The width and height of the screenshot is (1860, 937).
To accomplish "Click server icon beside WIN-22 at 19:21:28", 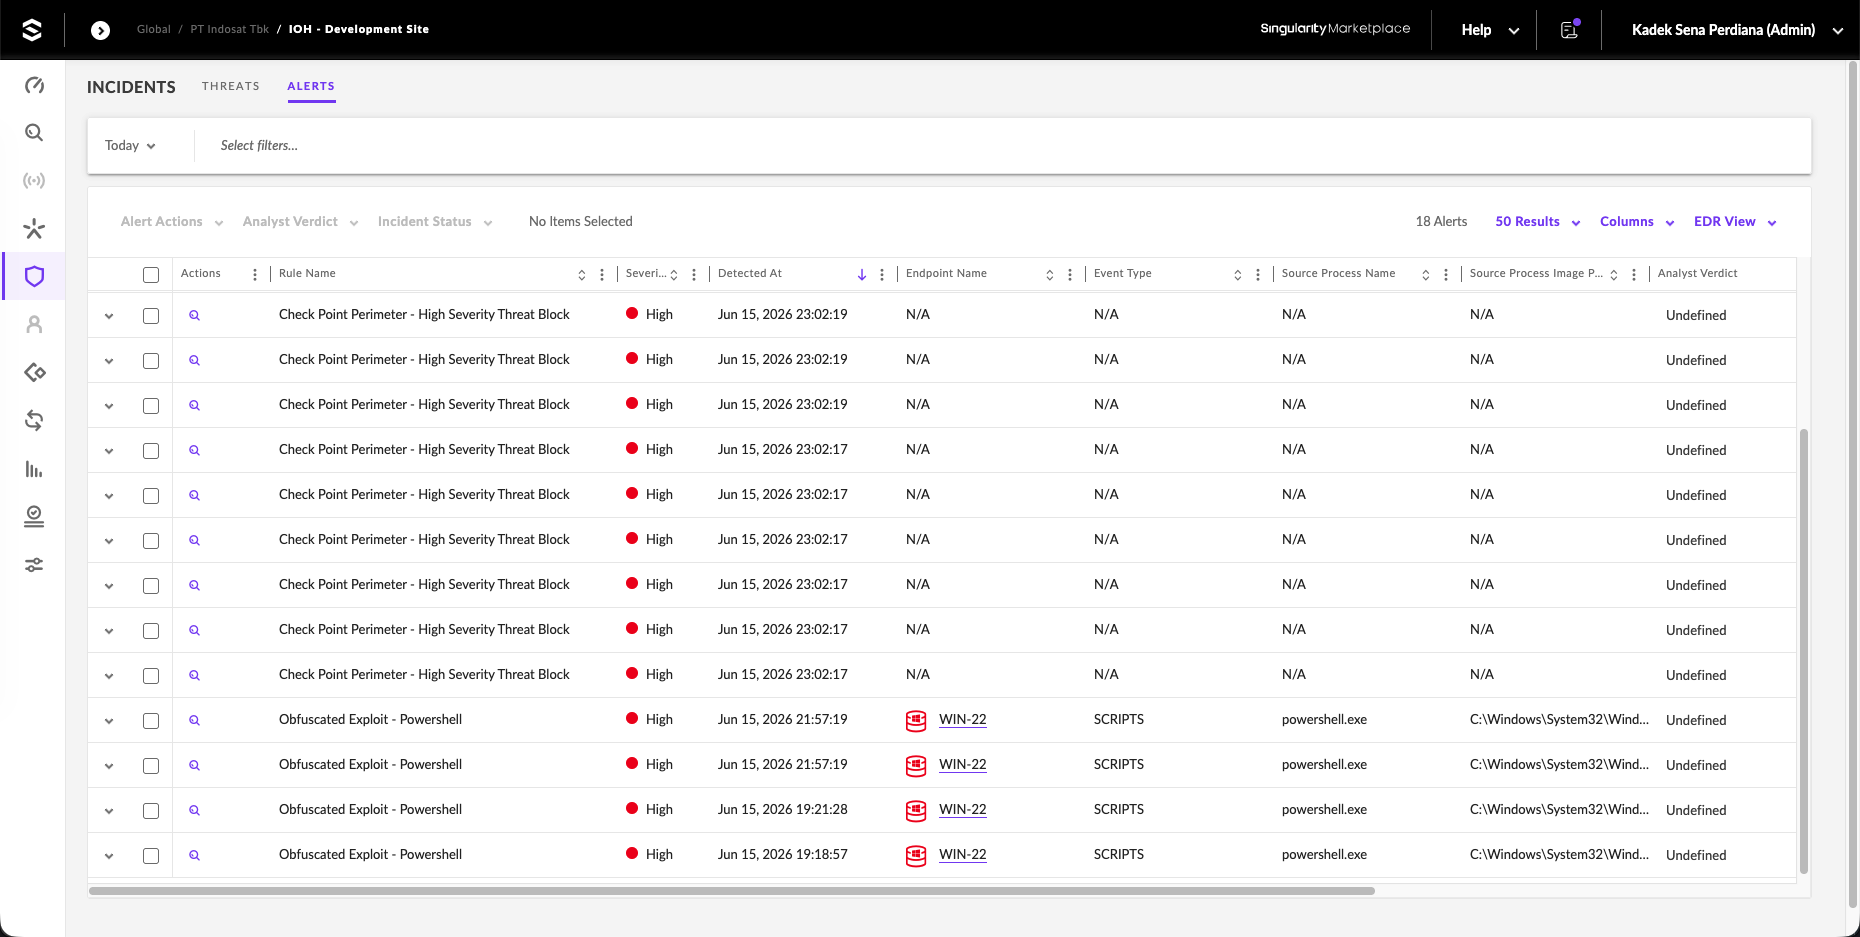I will click(x=916, y=811).
